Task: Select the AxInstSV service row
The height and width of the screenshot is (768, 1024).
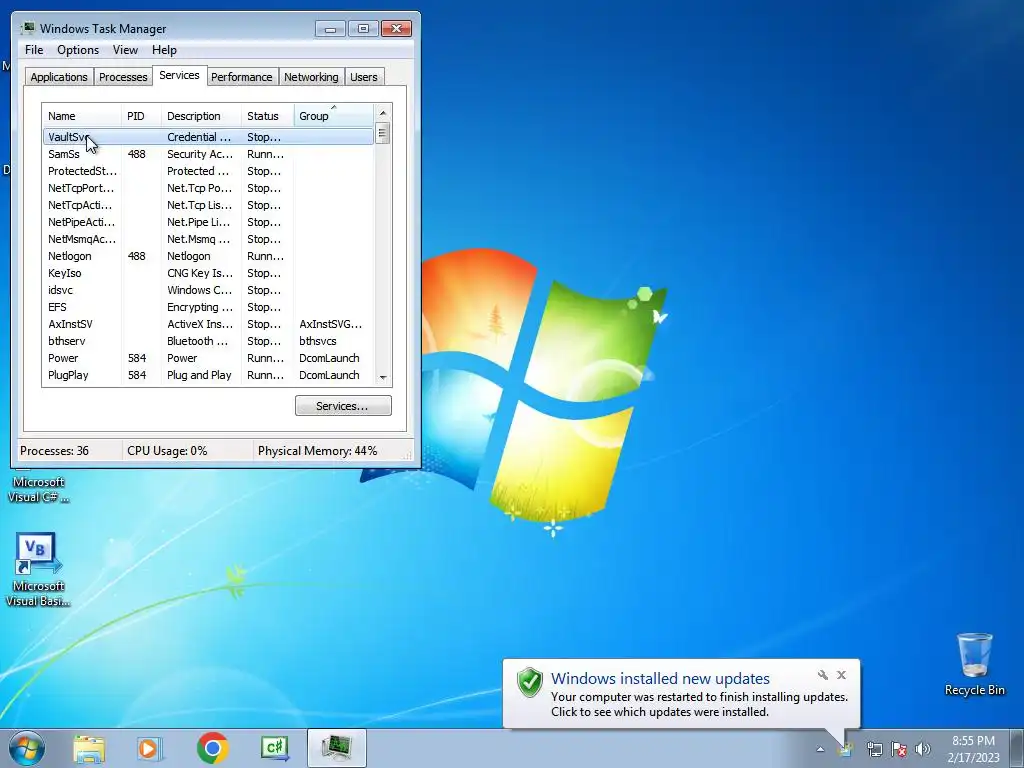Action: (208, 324)
